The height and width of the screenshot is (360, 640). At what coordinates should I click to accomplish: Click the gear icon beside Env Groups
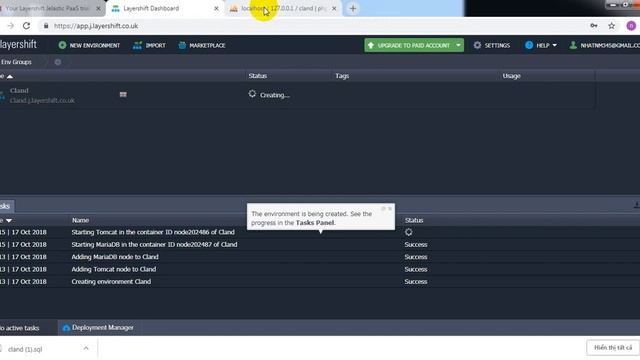[x=58, y=62]
